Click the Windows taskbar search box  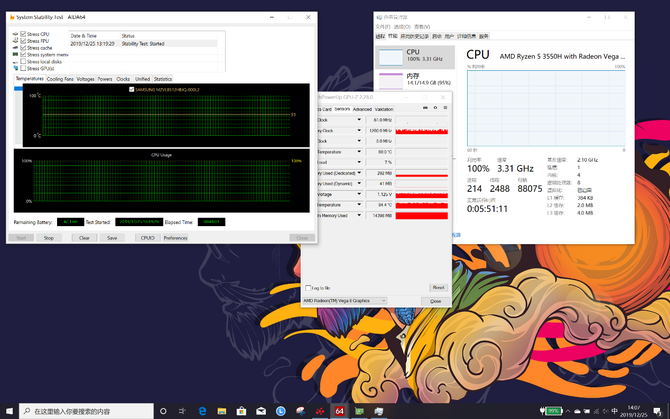[x=86, y=411]
